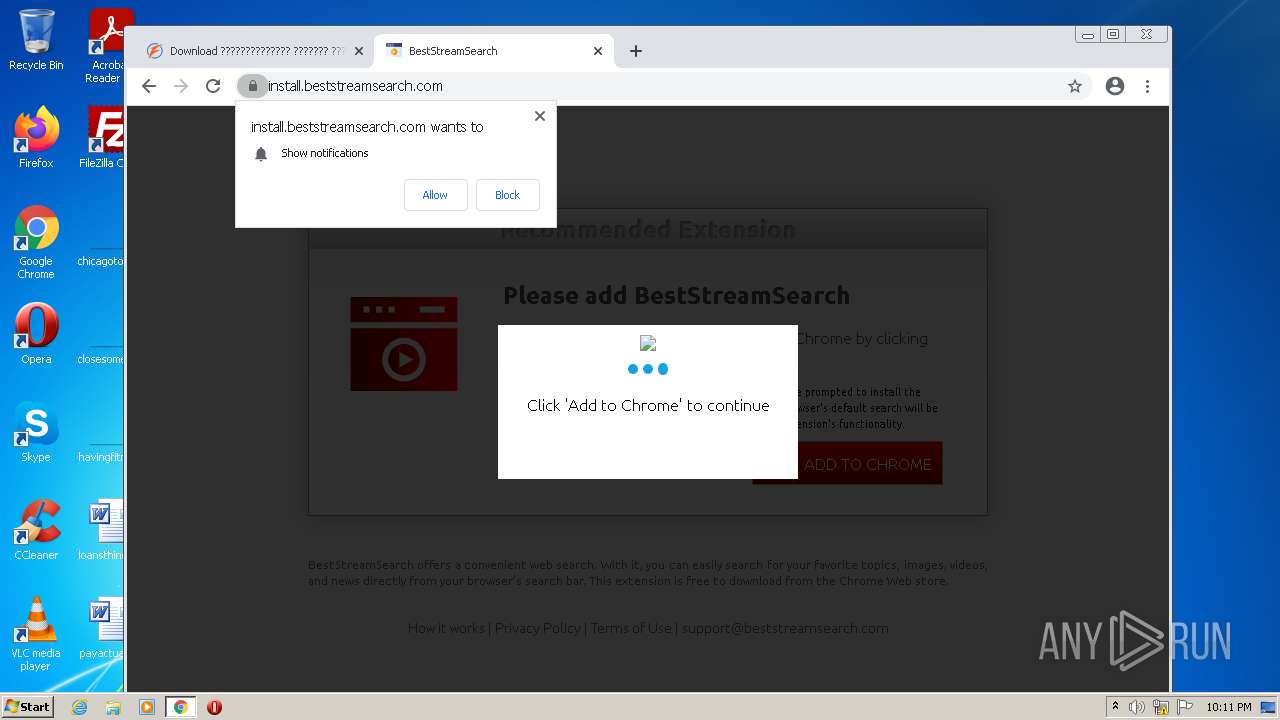This screenshot has height=720, width=1280.
Task: Select the BestStreamSearch tab
Action: coord(494,51)
